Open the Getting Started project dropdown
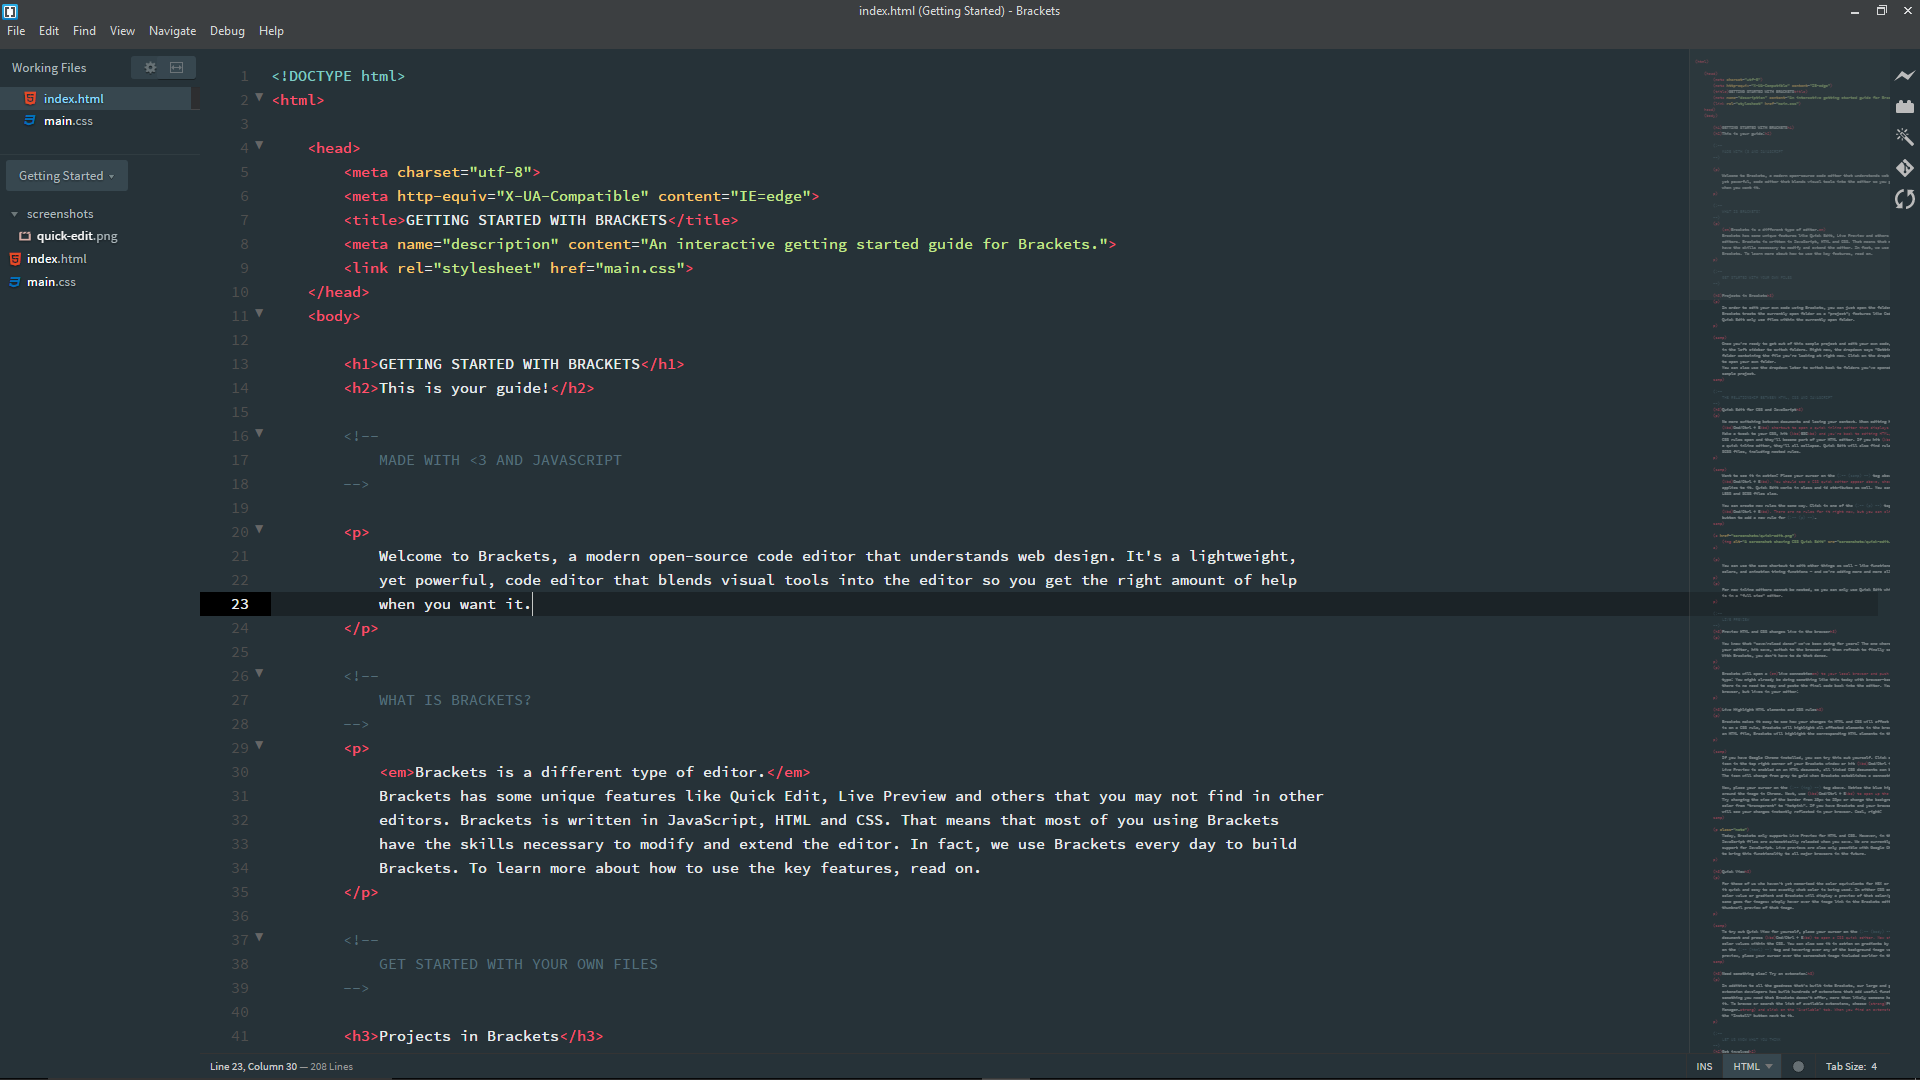Screen dimensions: 1920x1080 click(x=66, y=176)
